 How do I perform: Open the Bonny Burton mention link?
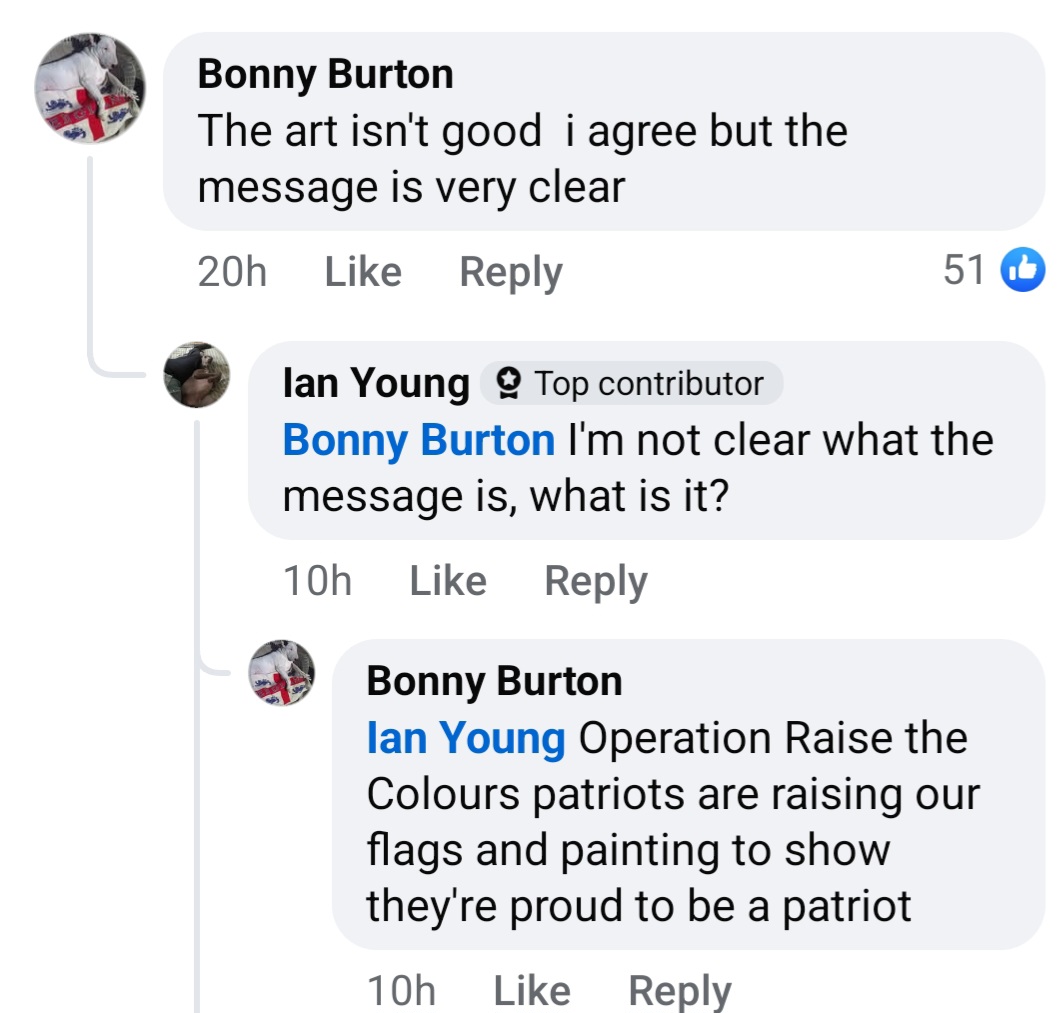pyautogui.click(x=416, y=440)
